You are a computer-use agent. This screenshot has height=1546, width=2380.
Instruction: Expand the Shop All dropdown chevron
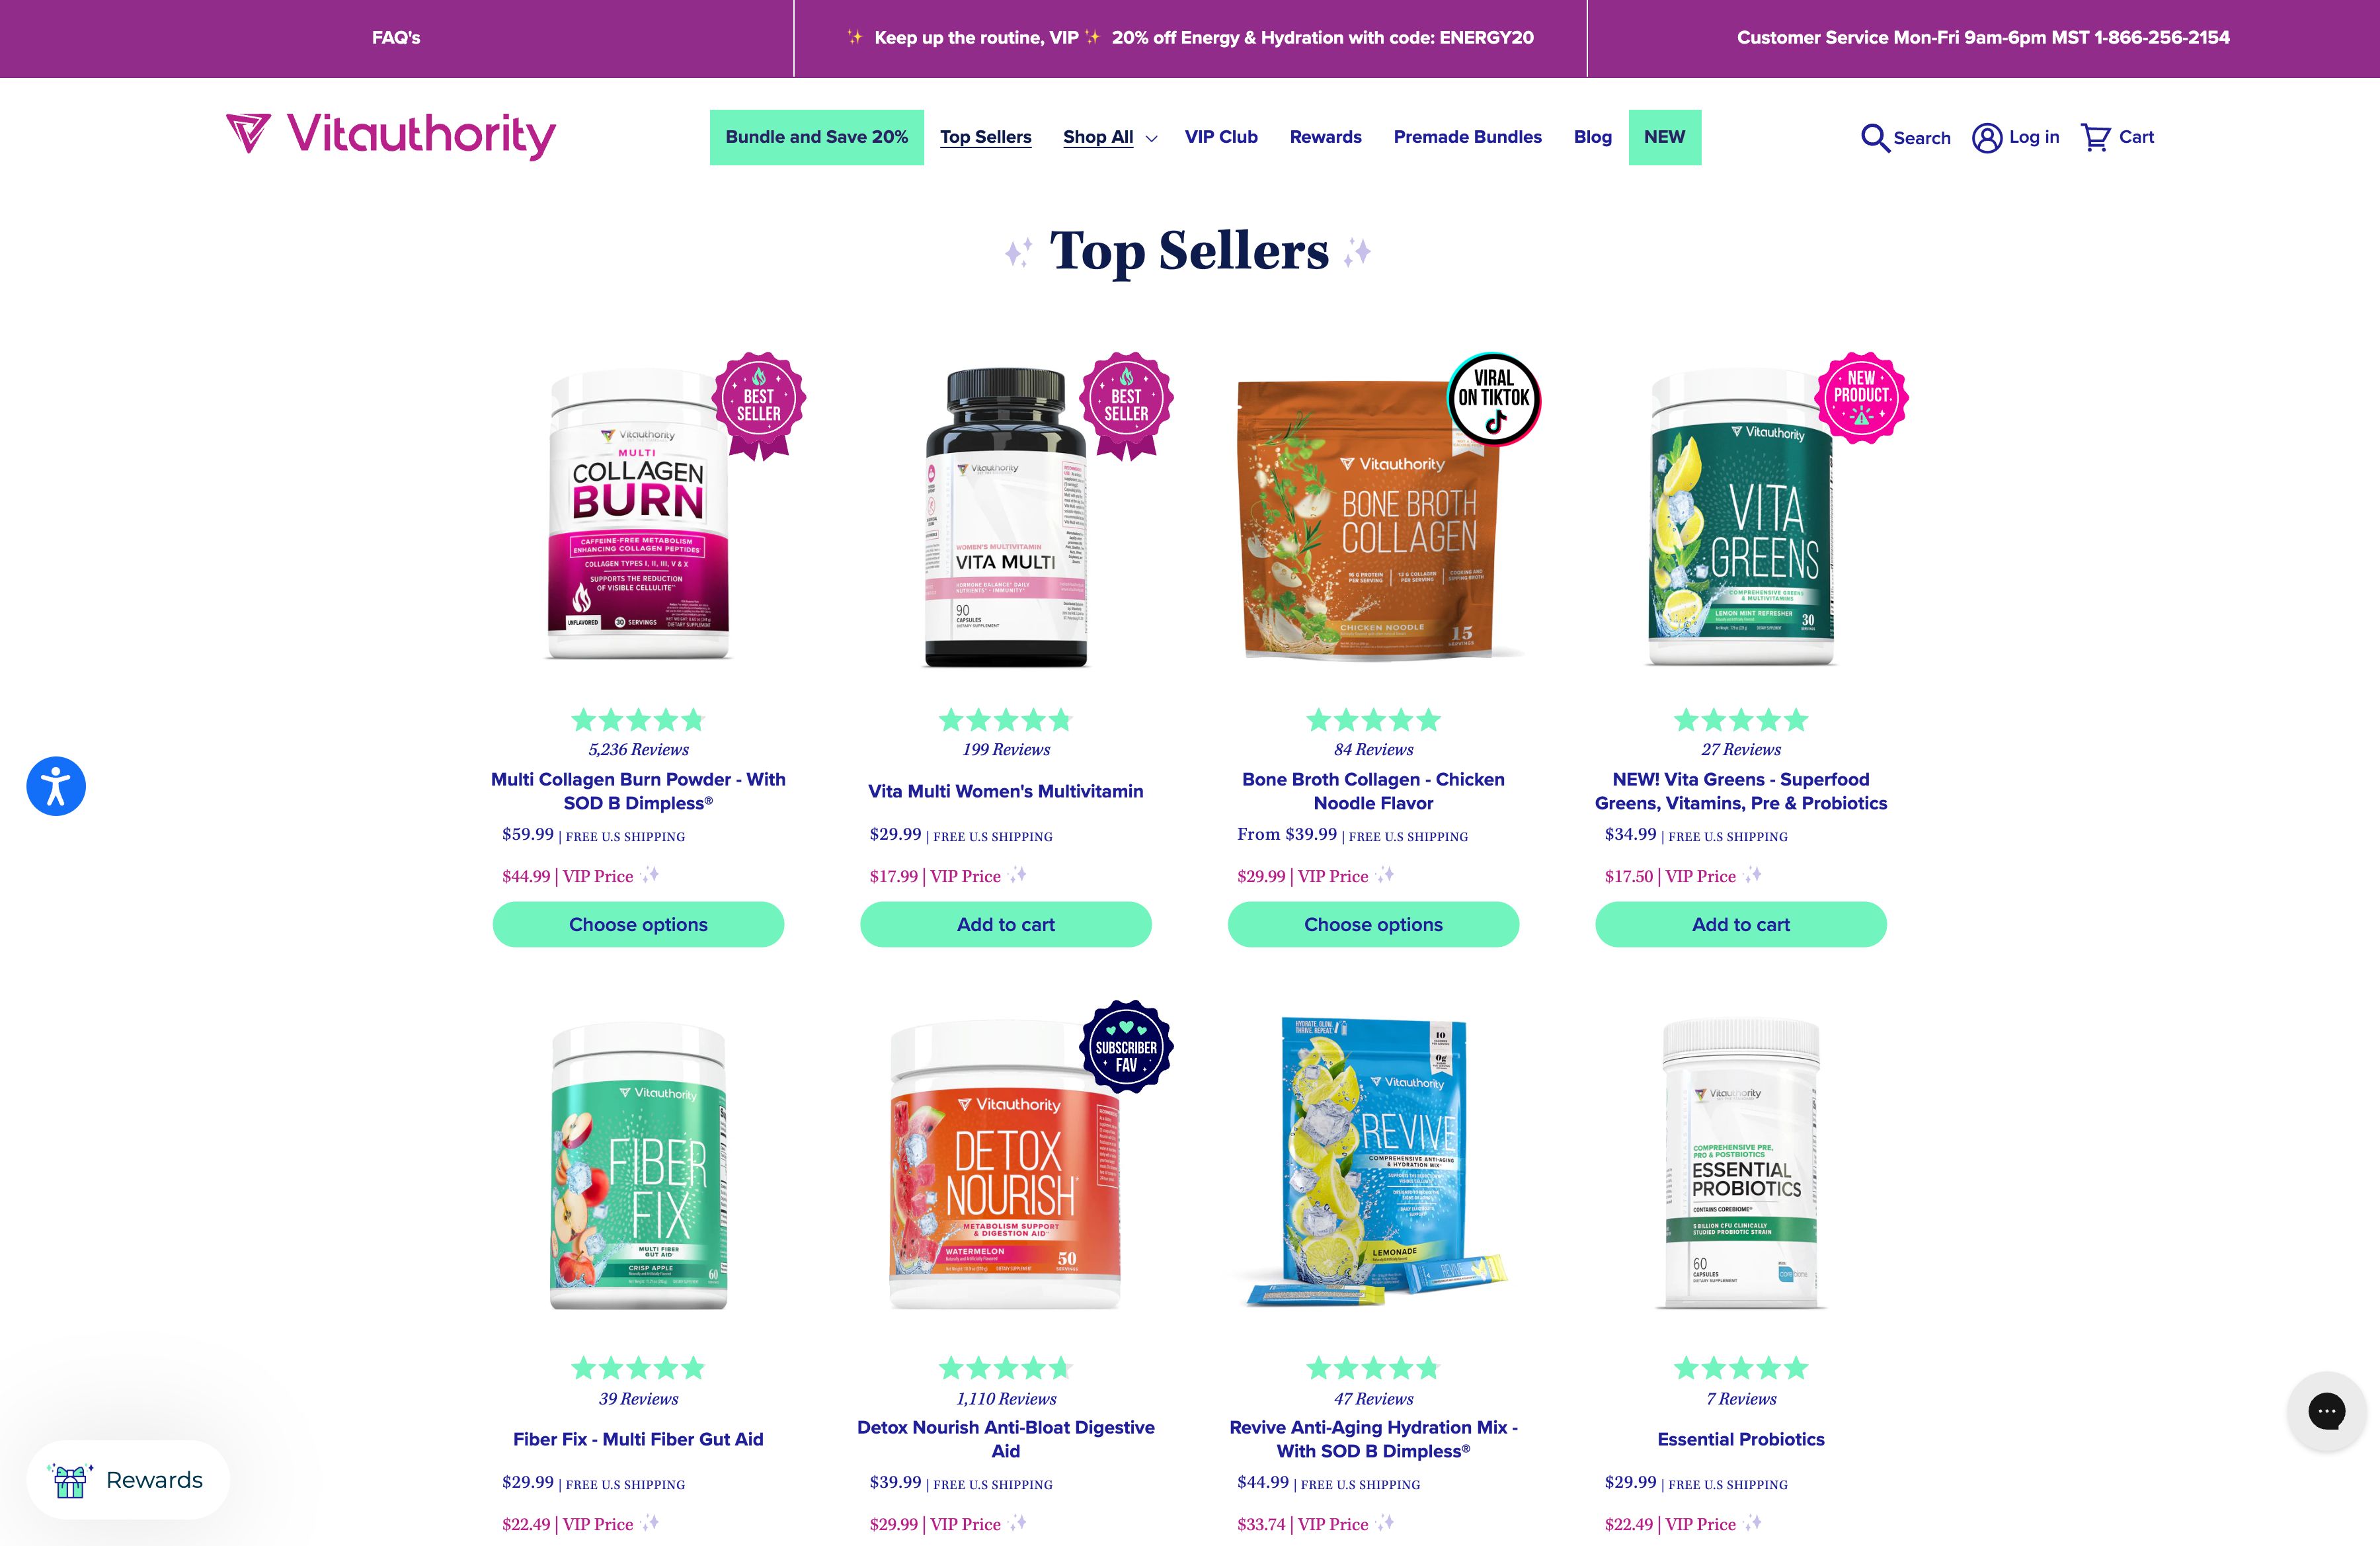(x=1151, y=139)
